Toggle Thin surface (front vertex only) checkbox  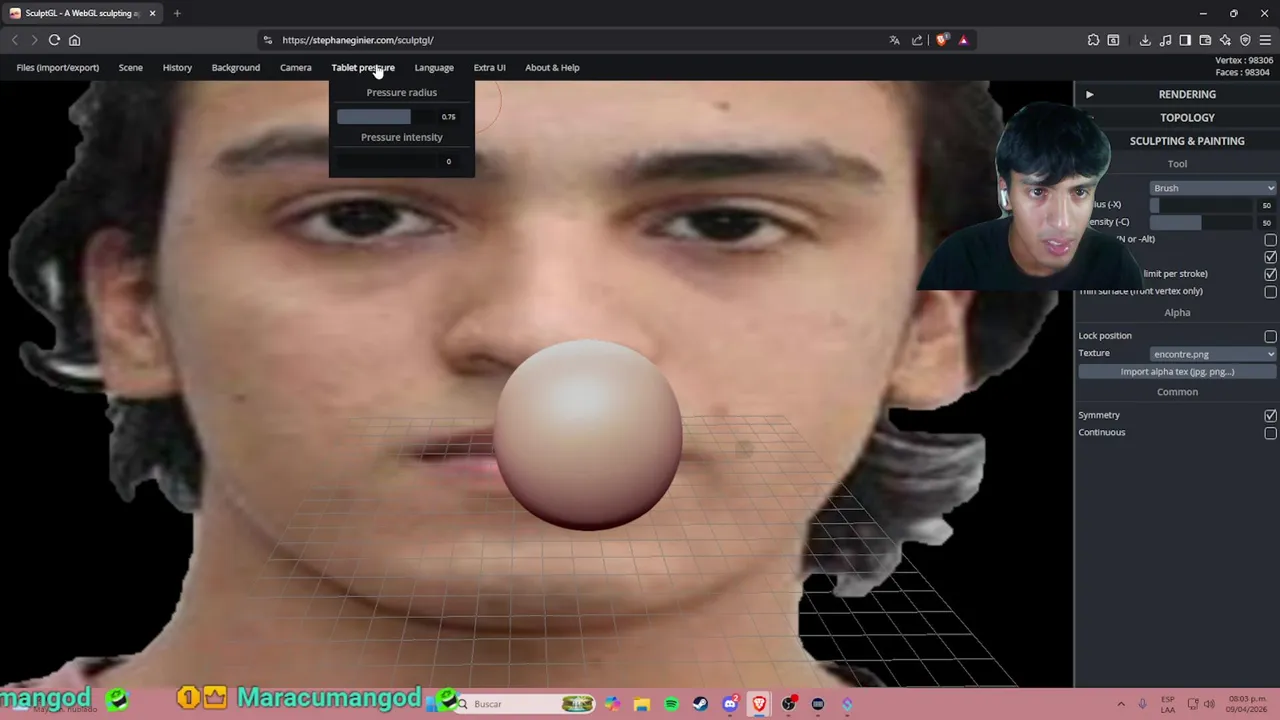point(1270,292)
